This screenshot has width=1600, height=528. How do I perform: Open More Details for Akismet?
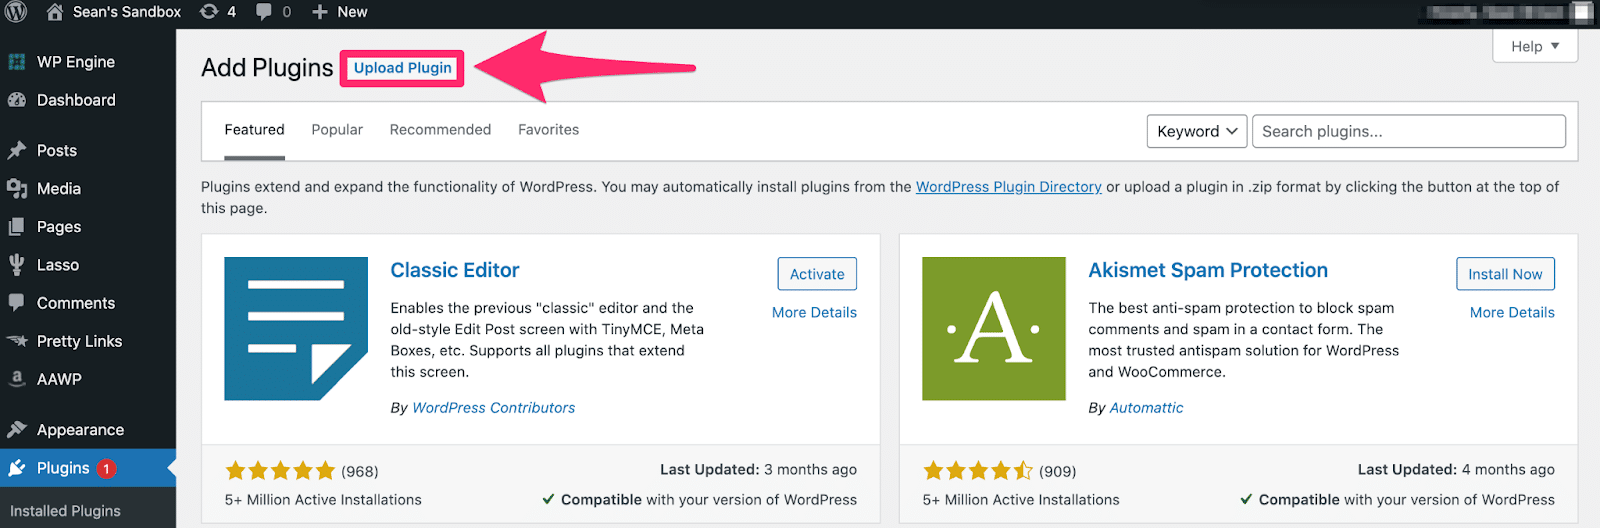tap(1512, 312)
